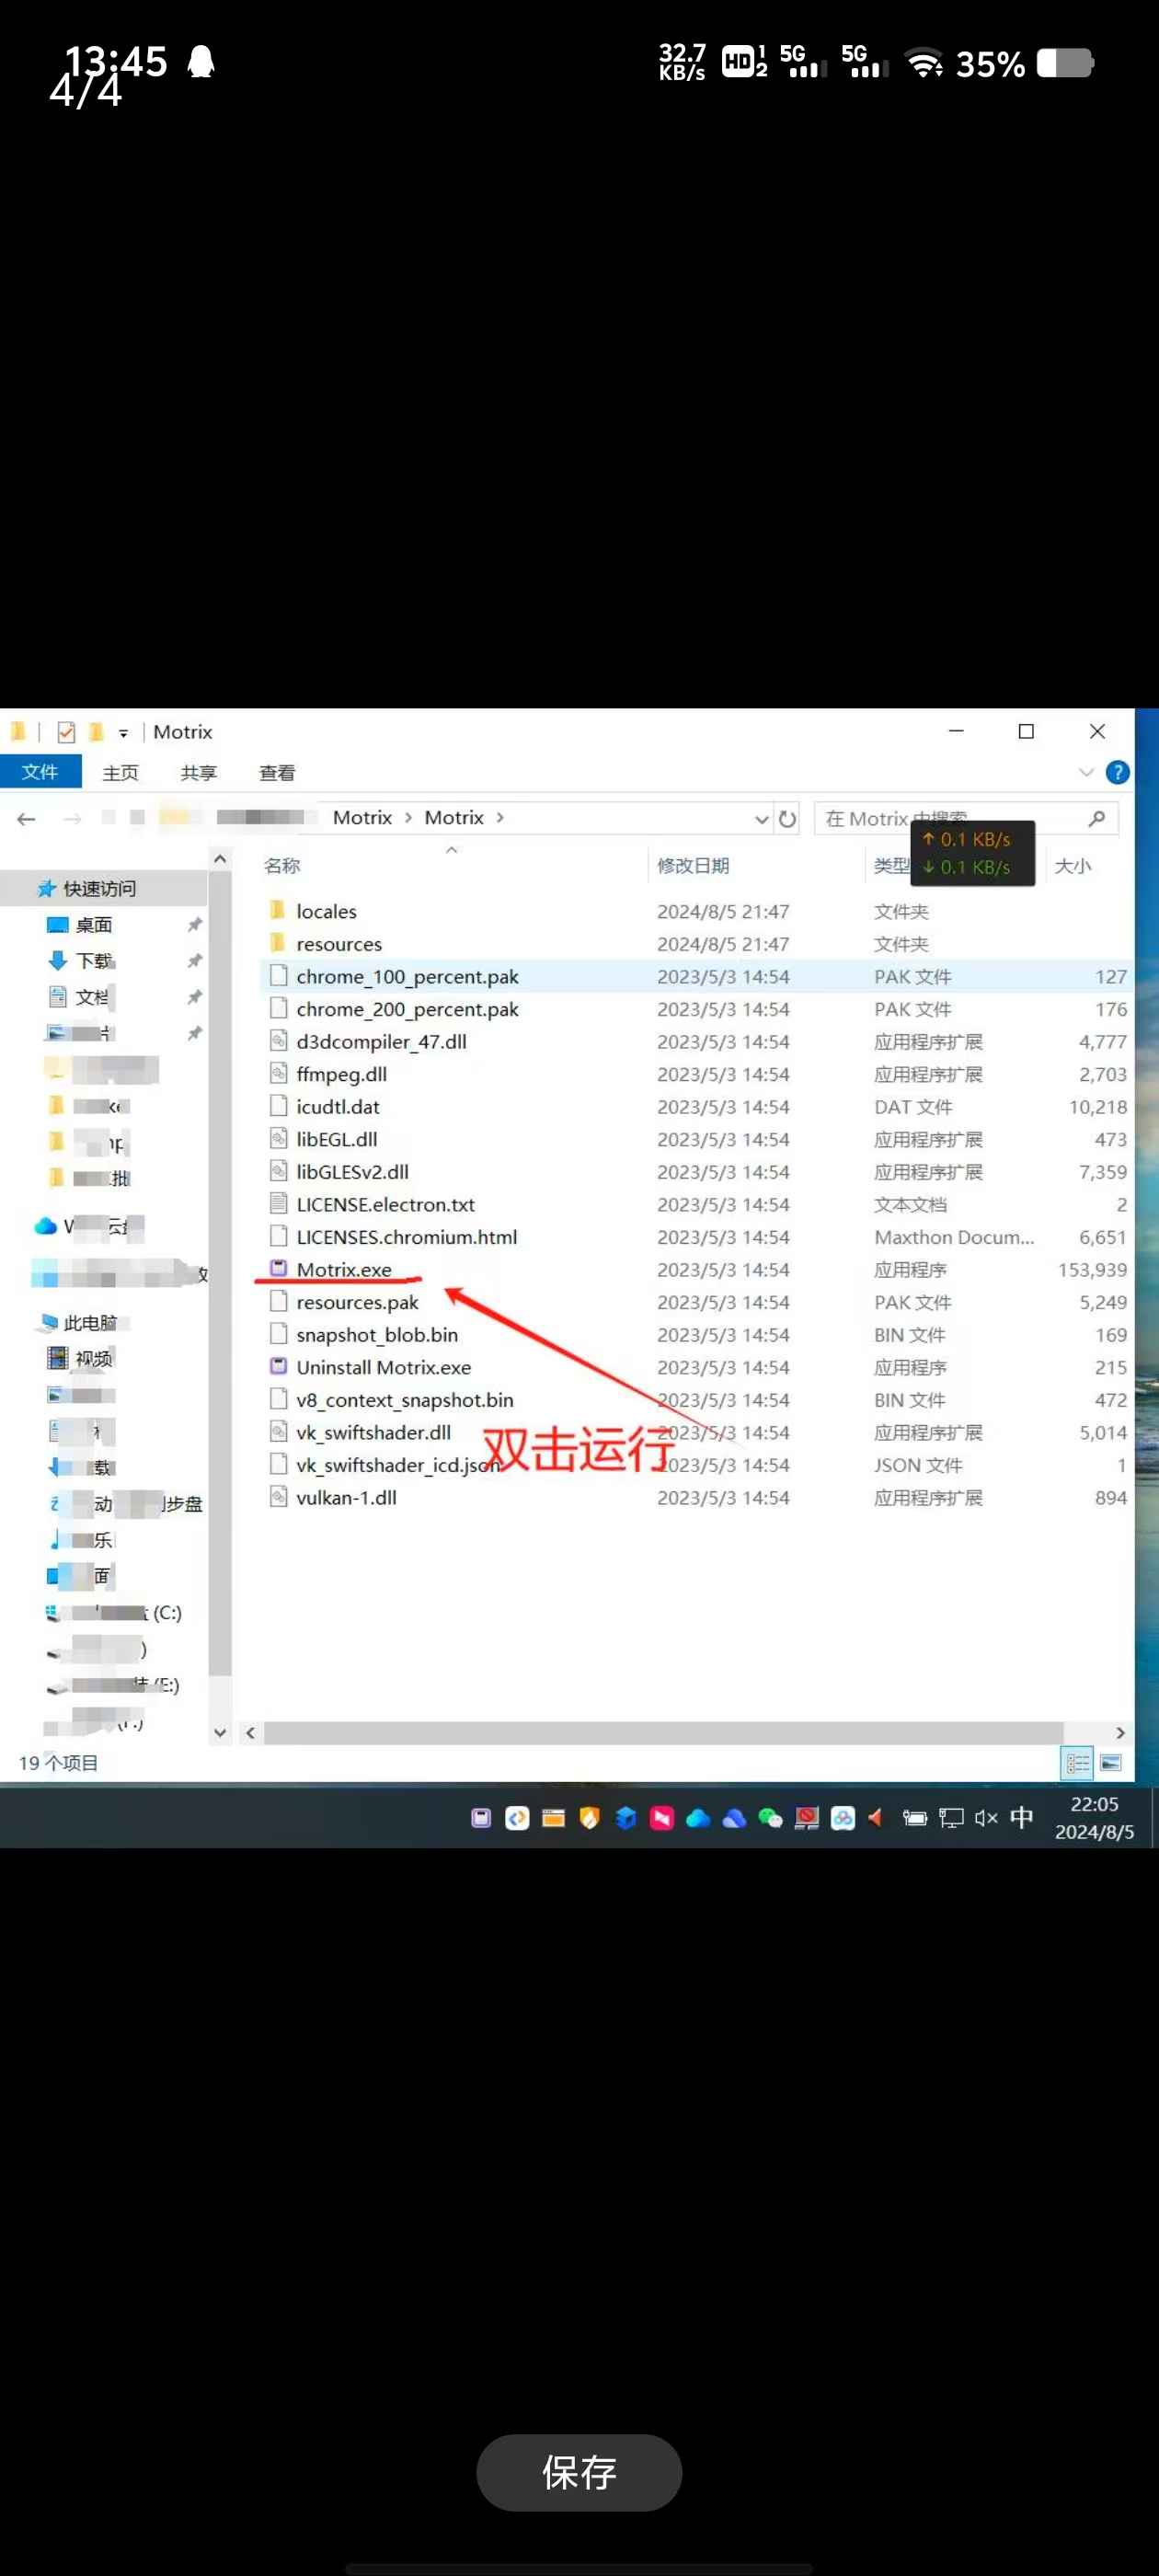
Task: Select the Motrix.exe application icon
Action: point(279,1268)
